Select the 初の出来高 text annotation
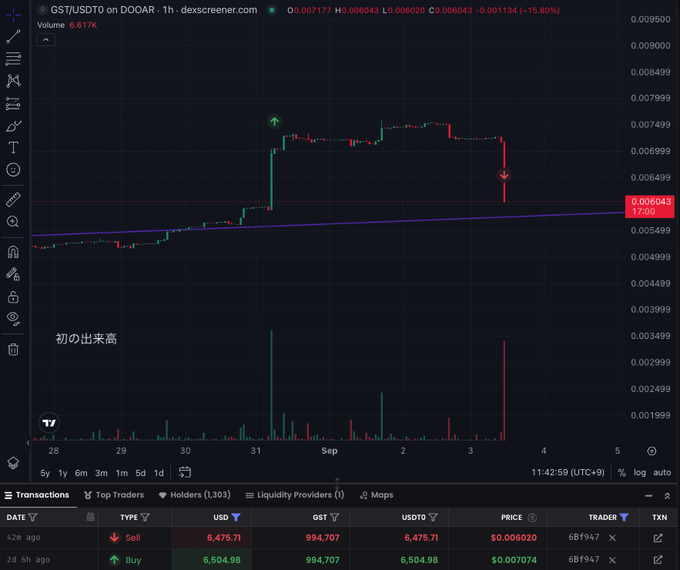Screen dimensions: 680x570 pyautogui.click(x=86, y=339)
